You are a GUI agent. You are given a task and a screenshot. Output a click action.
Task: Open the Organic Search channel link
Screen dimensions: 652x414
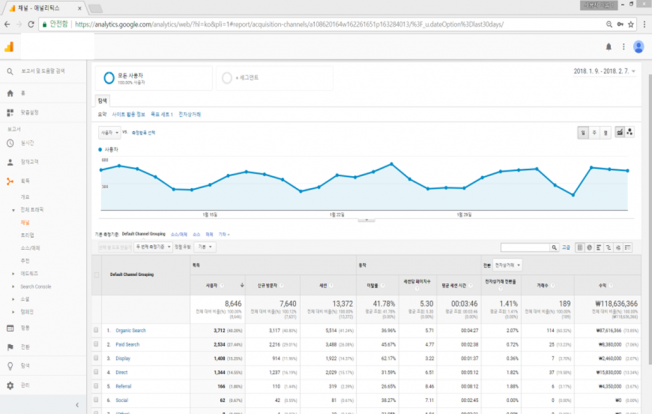click(x=131, y=330)
